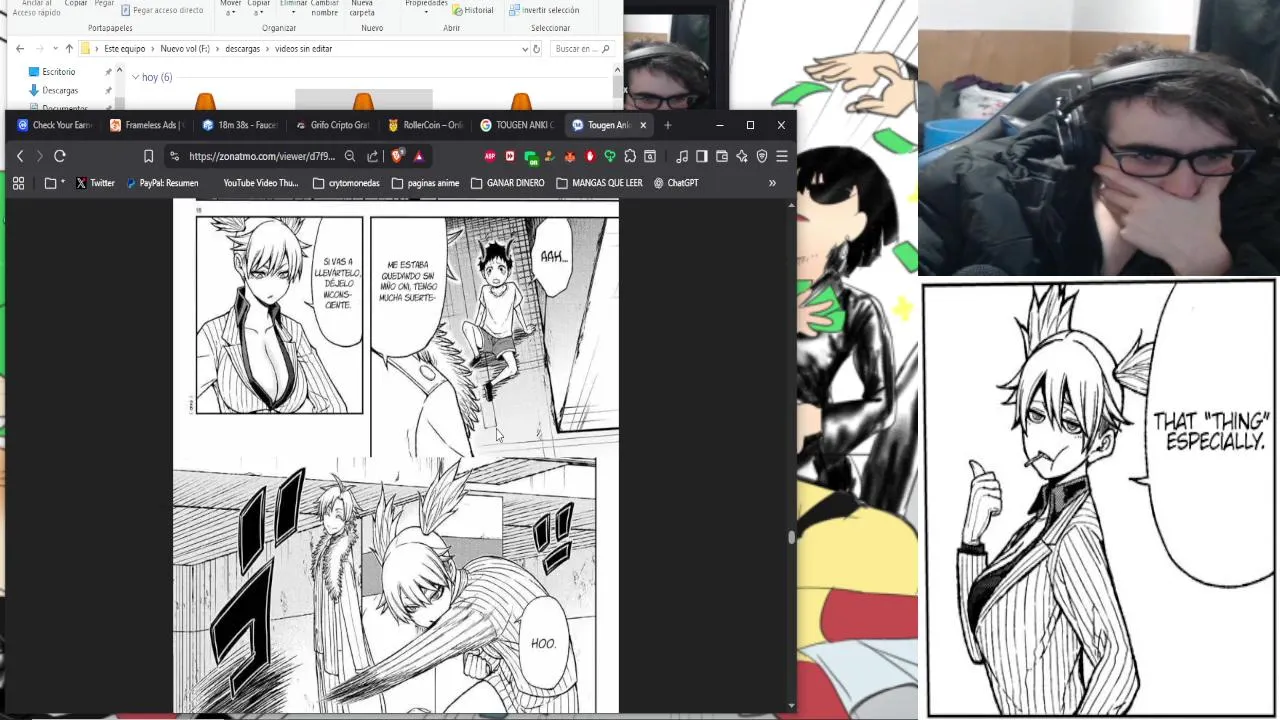
Task: Open the Leo AI sparkle icon
Action: (742, 156)
